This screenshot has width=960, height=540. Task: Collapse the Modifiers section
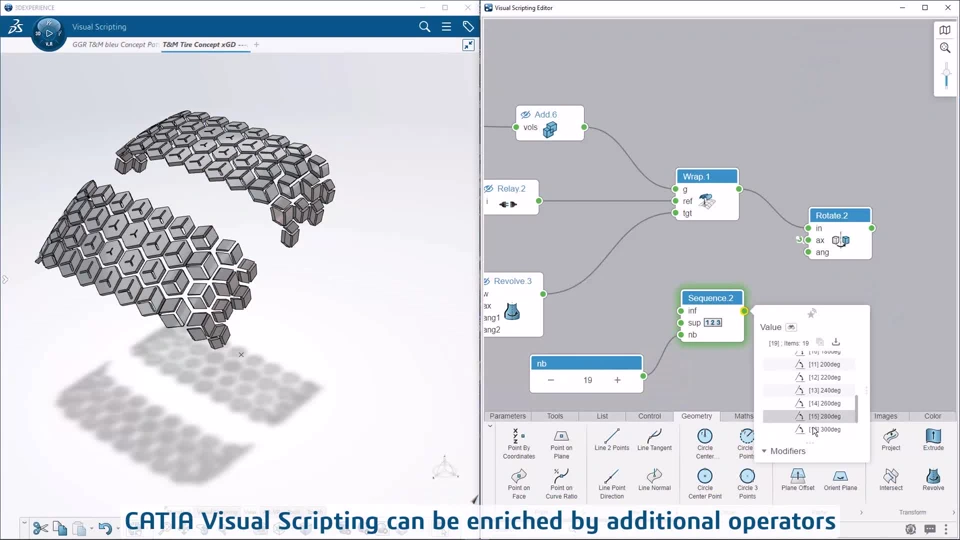(x=764, y=451)
